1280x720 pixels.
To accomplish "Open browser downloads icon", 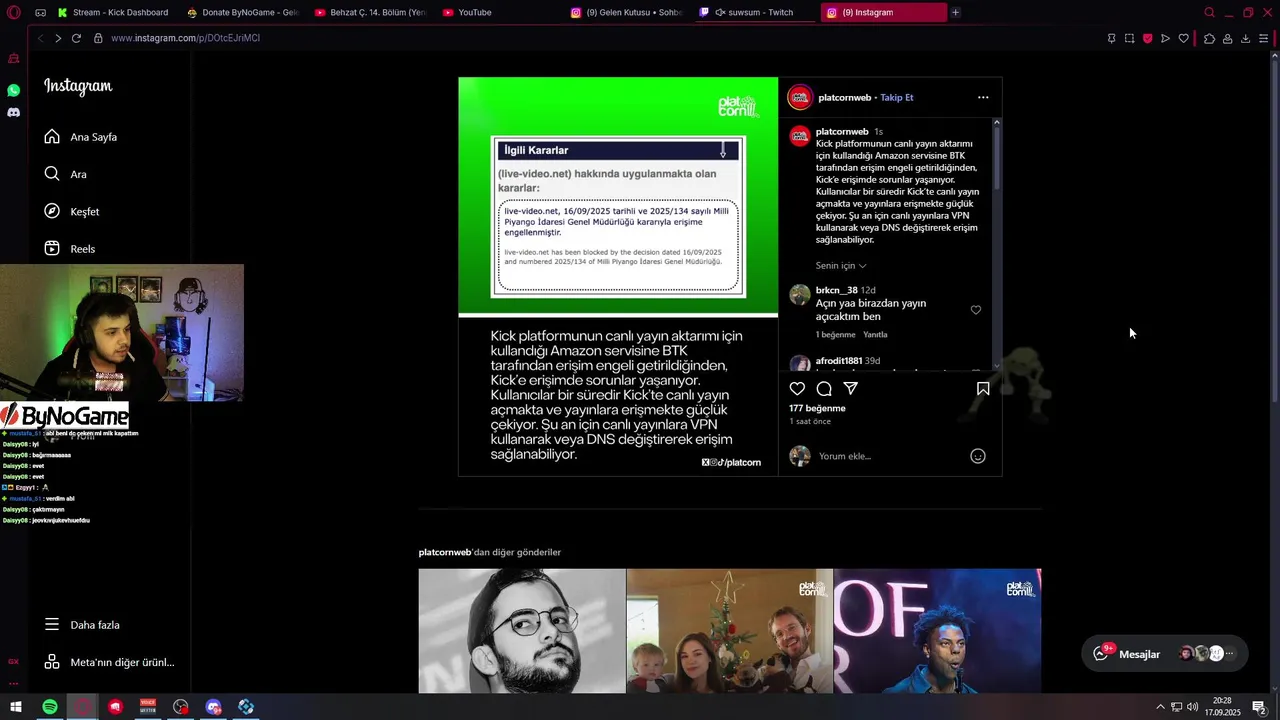I will click(x=1245, y=38).
